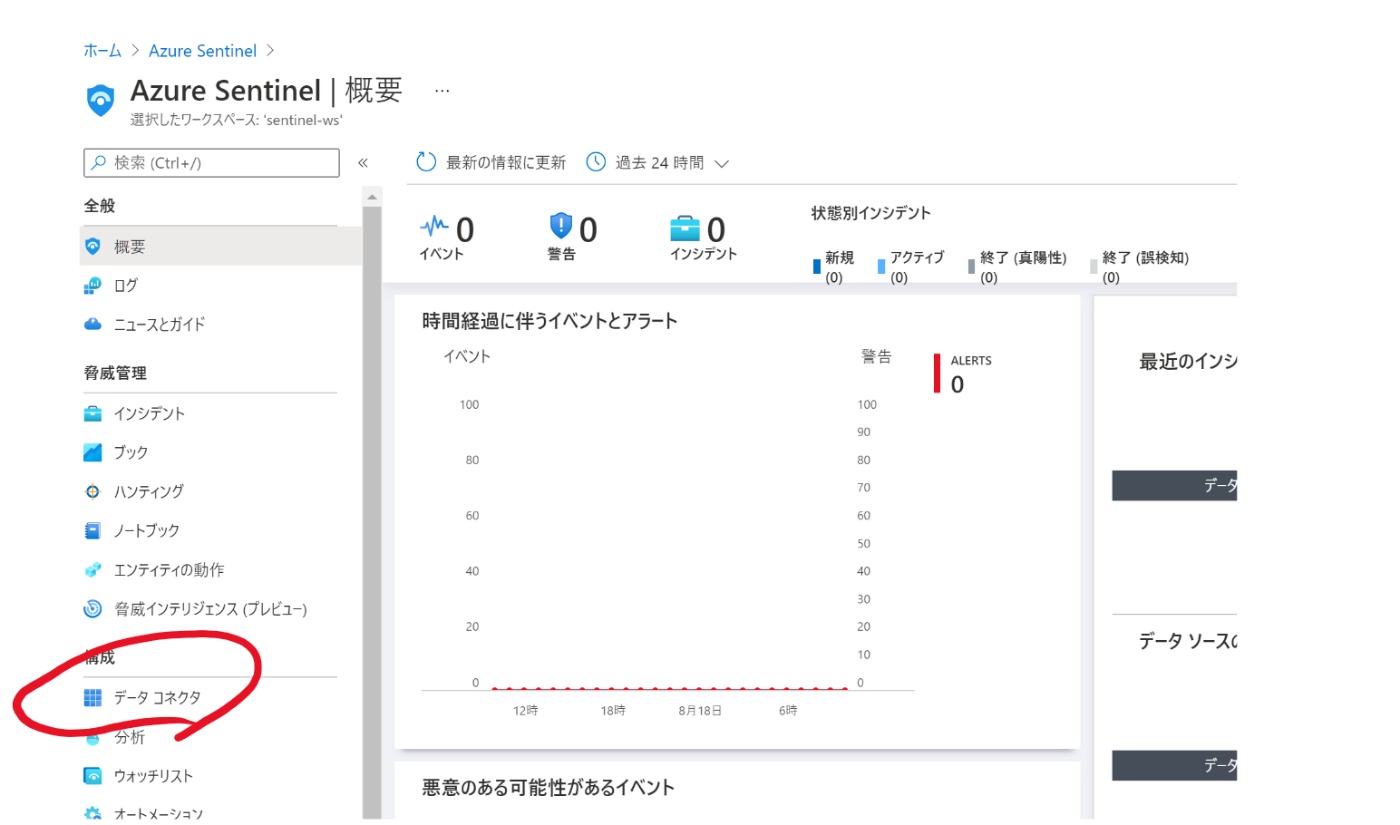Click the 新規 legend color square
Screen dimensions: 1400x825
point(817,267)
